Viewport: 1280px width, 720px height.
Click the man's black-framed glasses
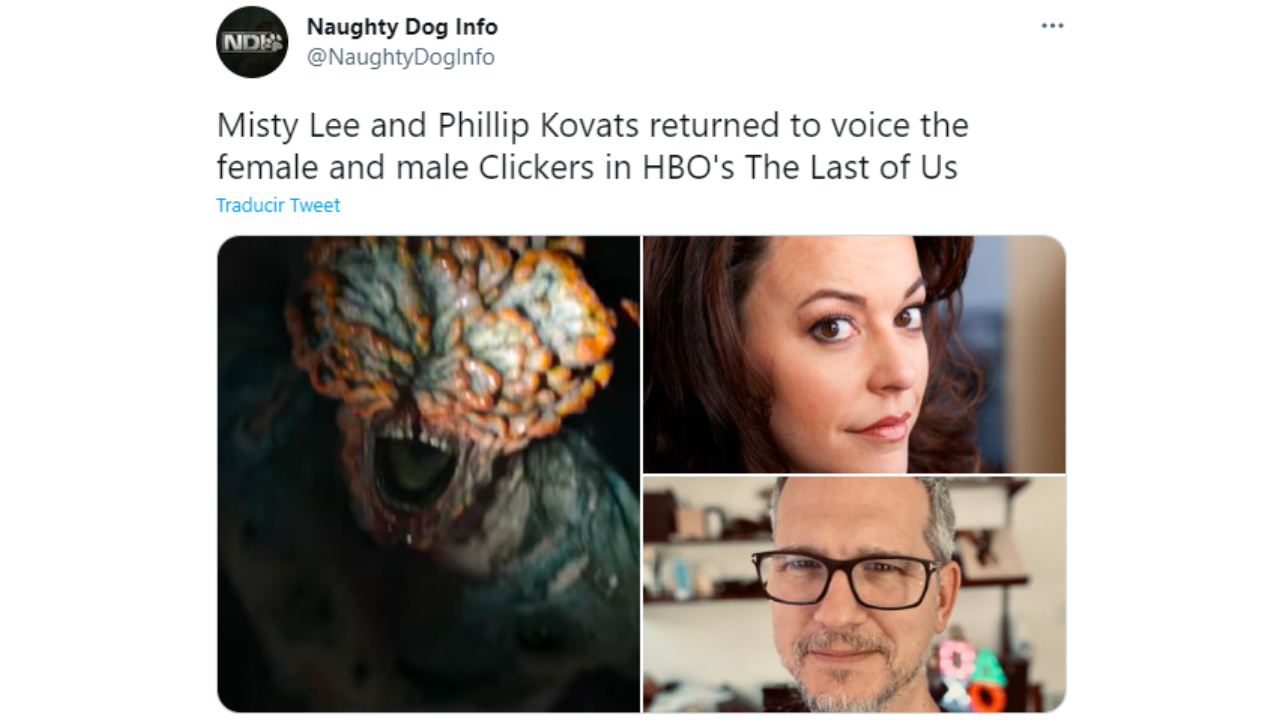845,578
